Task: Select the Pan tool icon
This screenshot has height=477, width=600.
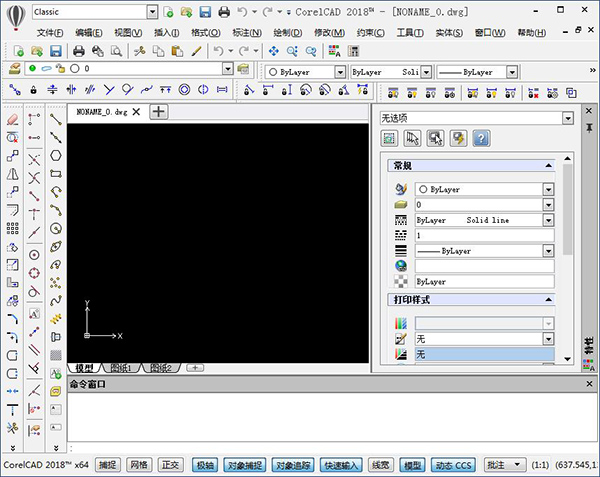Action: [x=274, y=51]
